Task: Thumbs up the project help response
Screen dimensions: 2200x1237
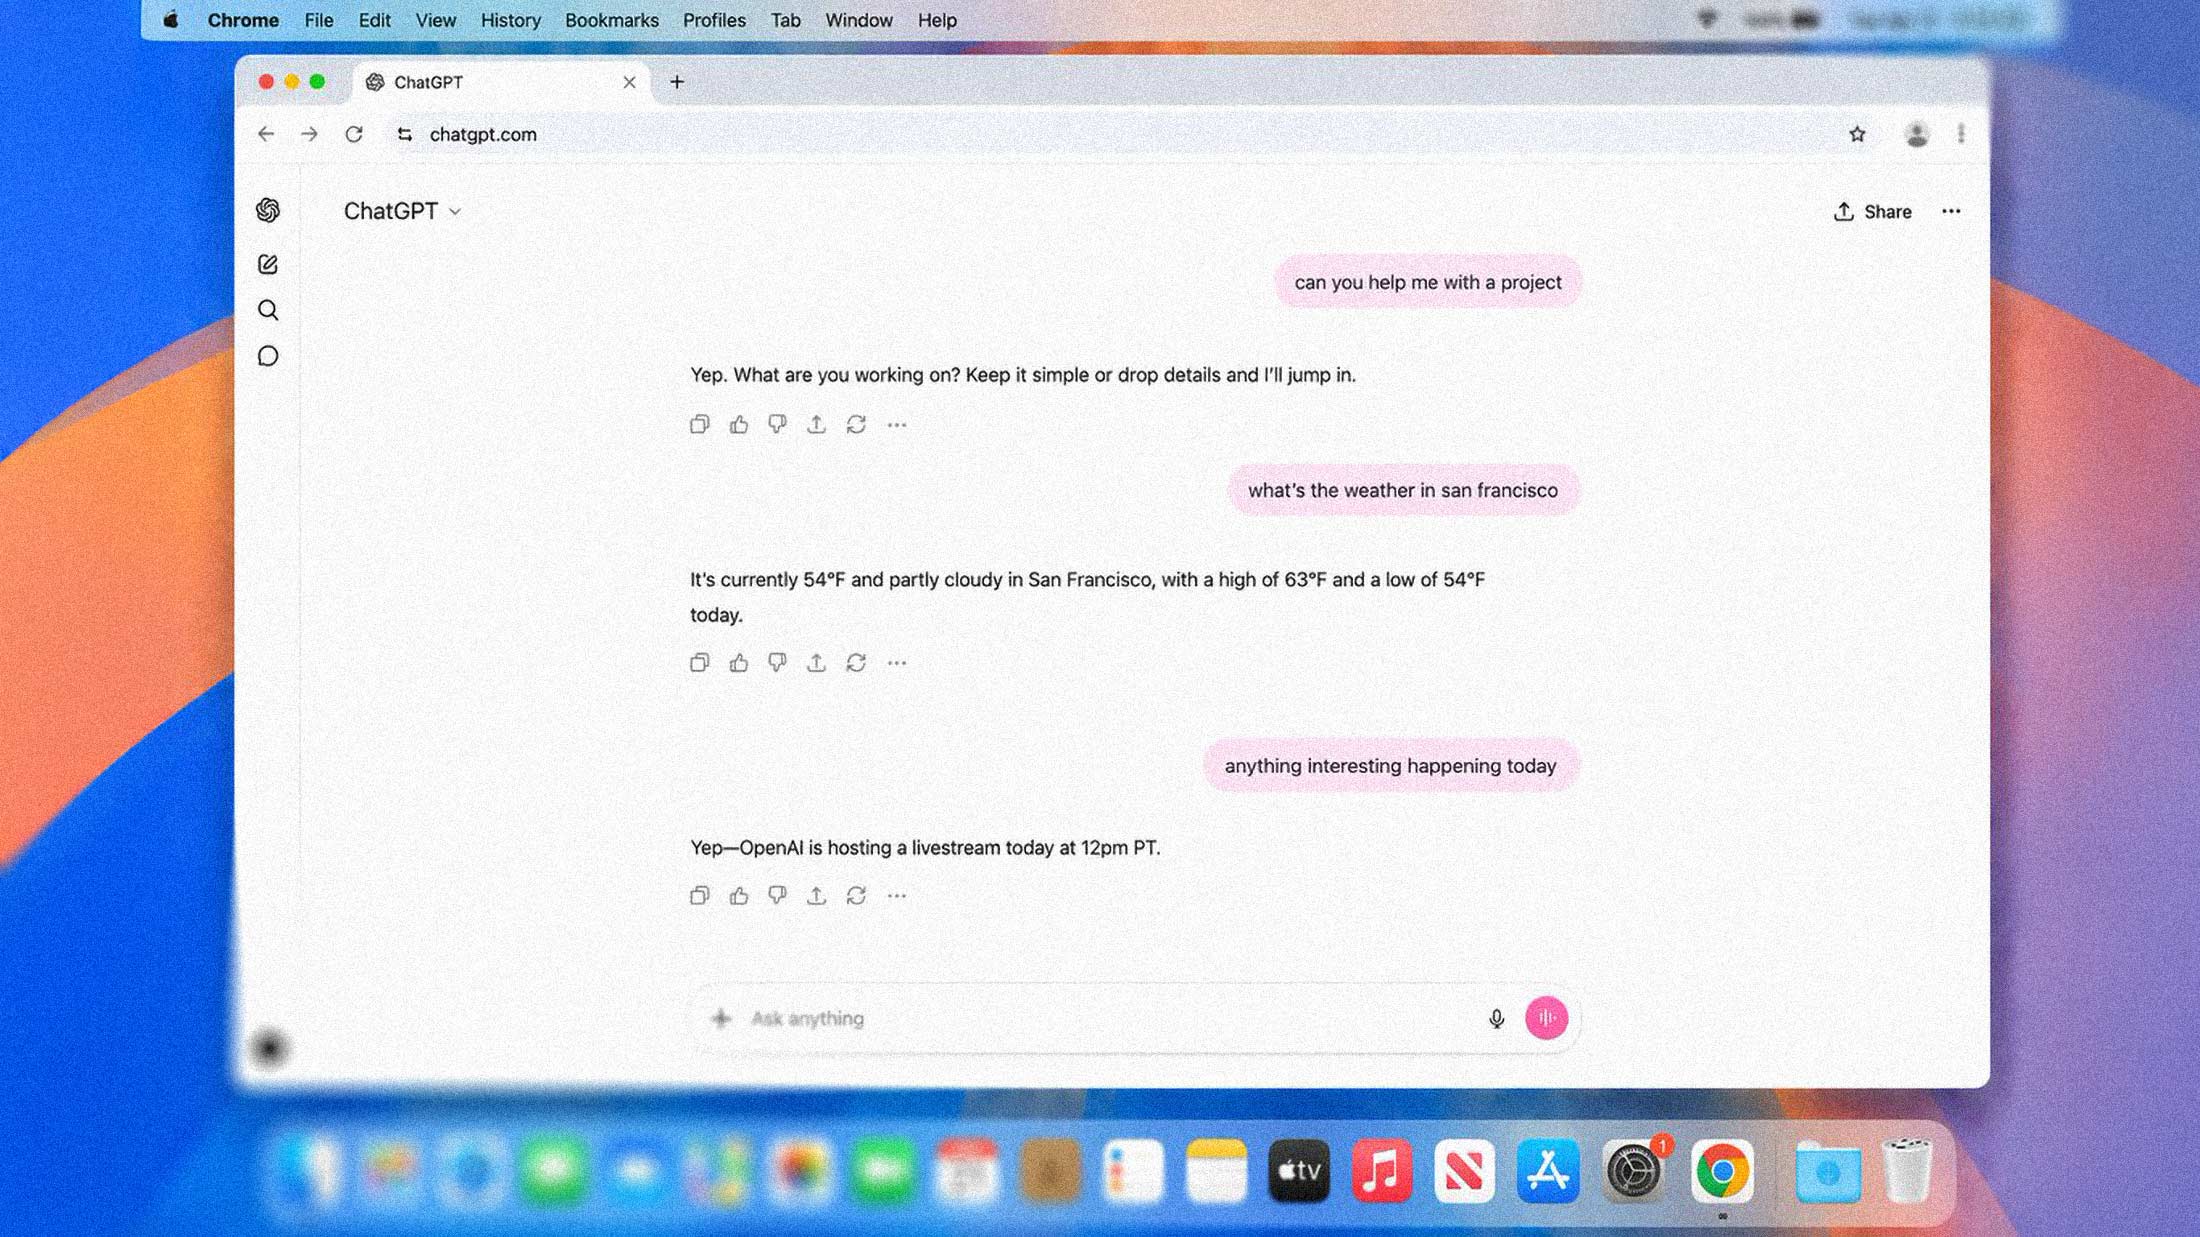Action: point(739,424)
